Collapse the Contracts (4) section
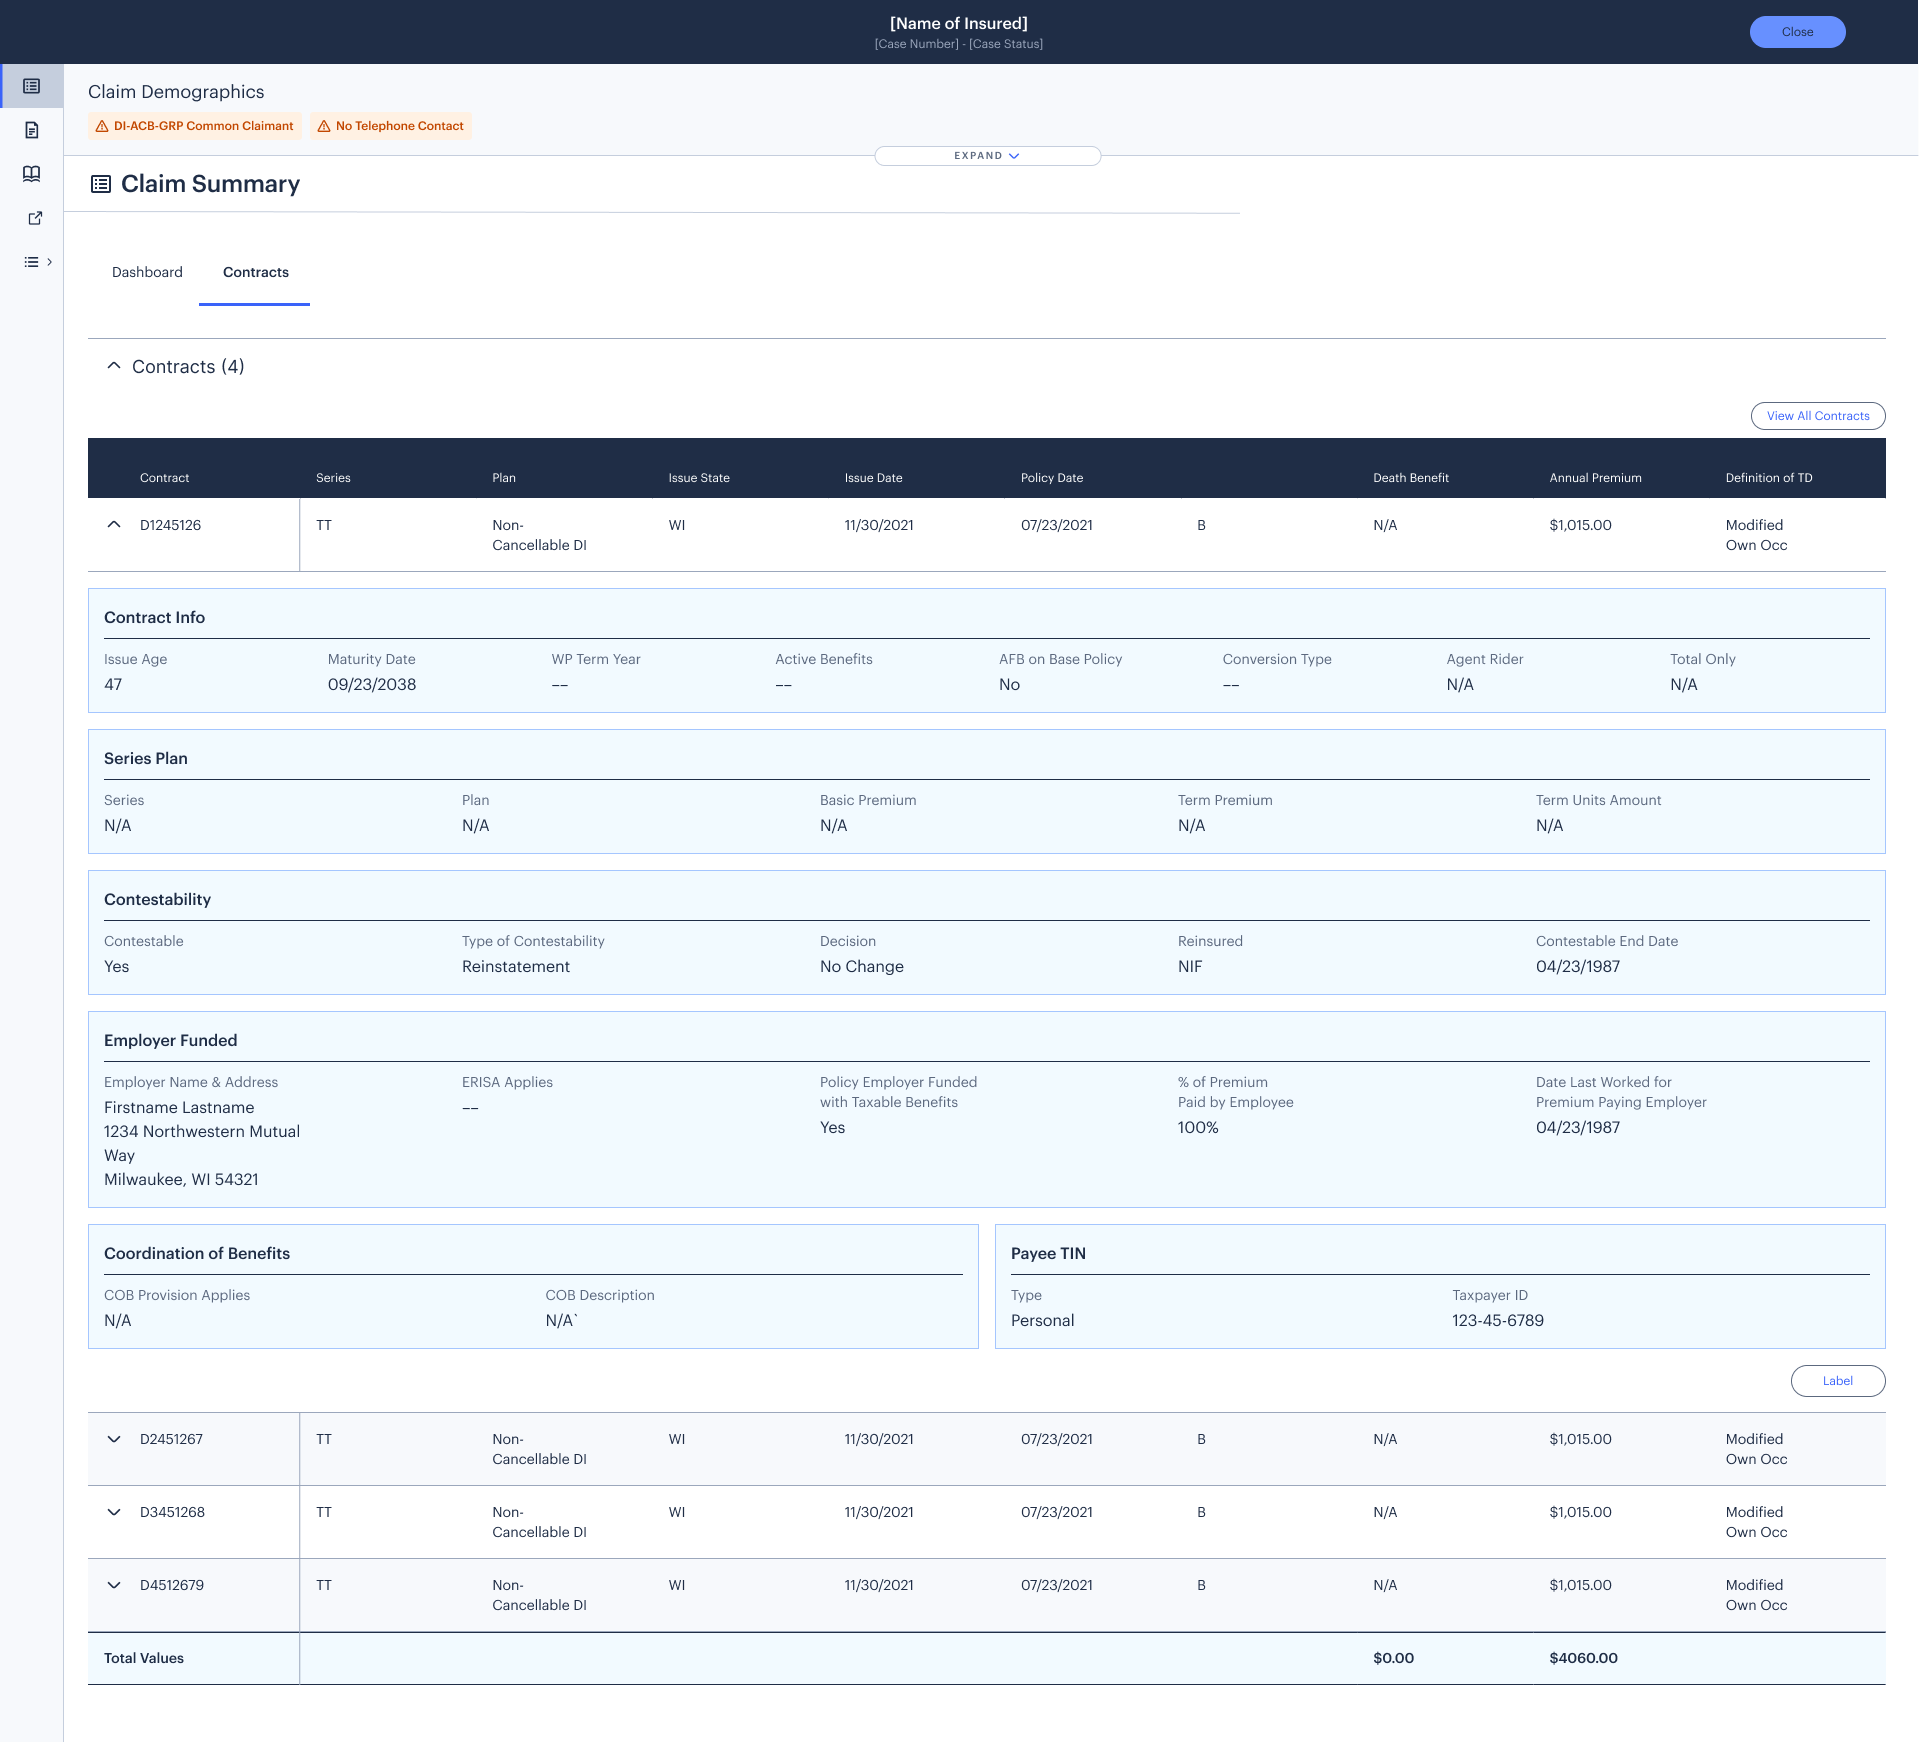 pyautogui.click(x=114, y=366)
